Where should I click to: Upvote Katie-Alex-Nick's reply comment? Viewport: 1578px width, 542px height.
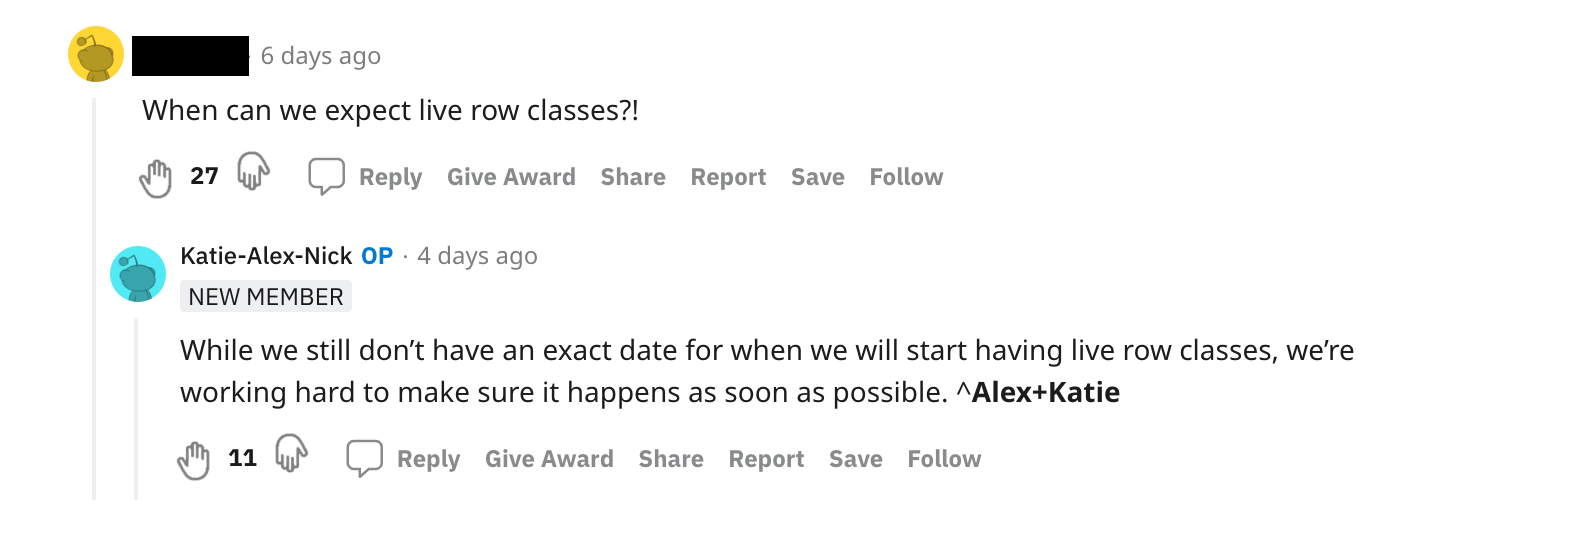click(193, 460)
